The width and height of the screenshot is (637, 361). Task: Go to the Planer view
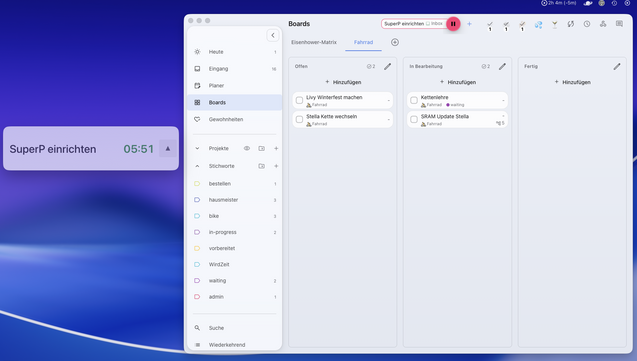click(234, 86)
